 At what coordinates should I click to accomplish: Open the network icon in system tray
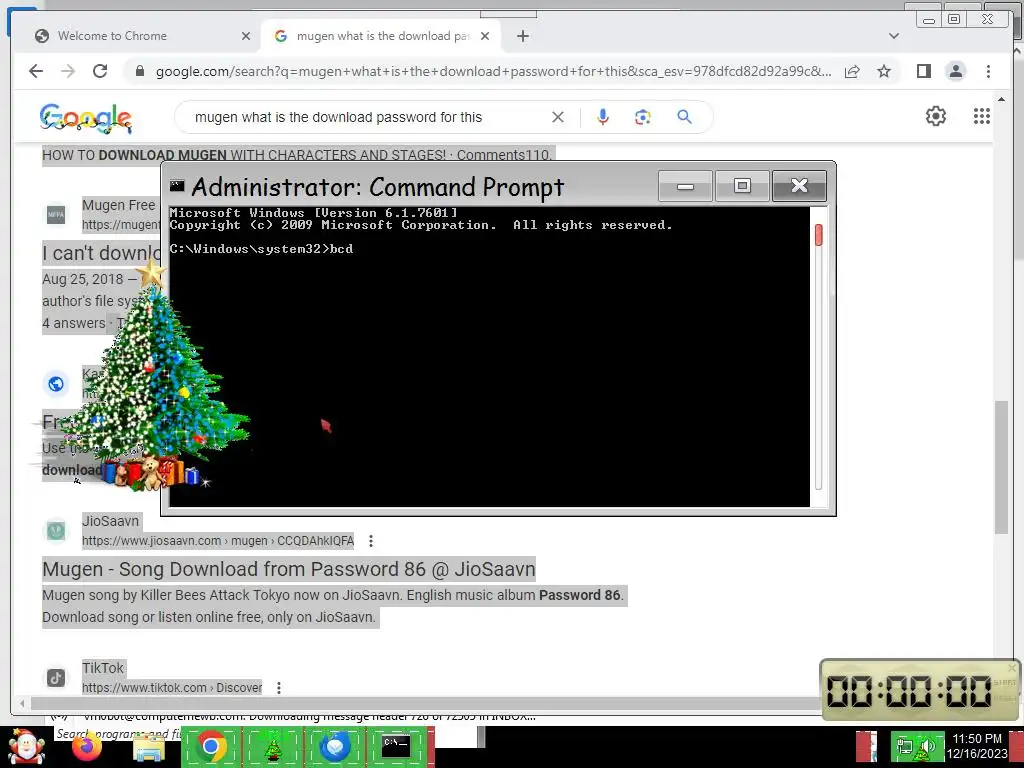[x=905, y=746]
